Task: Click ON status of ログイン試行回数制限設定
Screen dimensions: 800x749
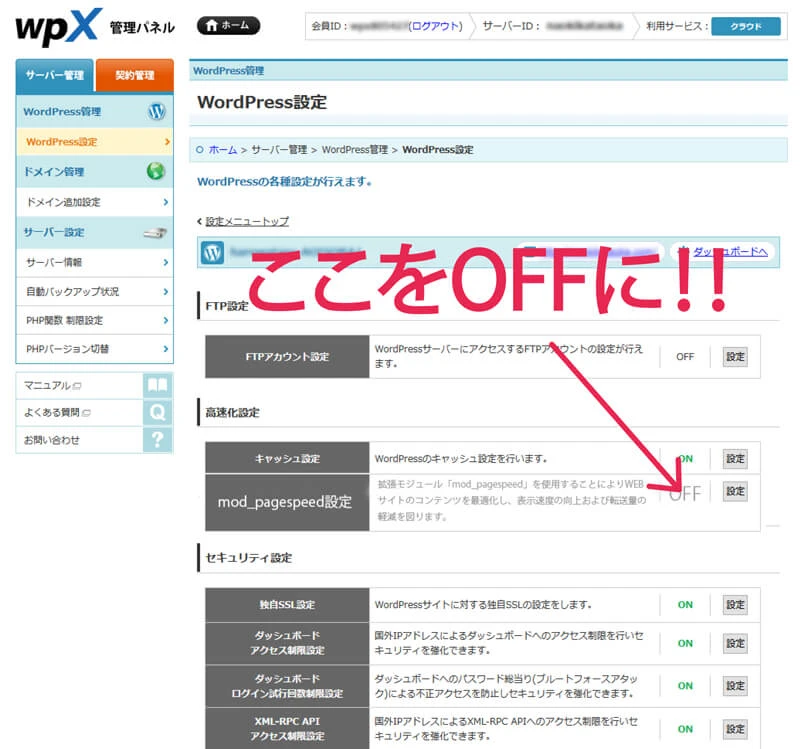Action: click(685, 686)
